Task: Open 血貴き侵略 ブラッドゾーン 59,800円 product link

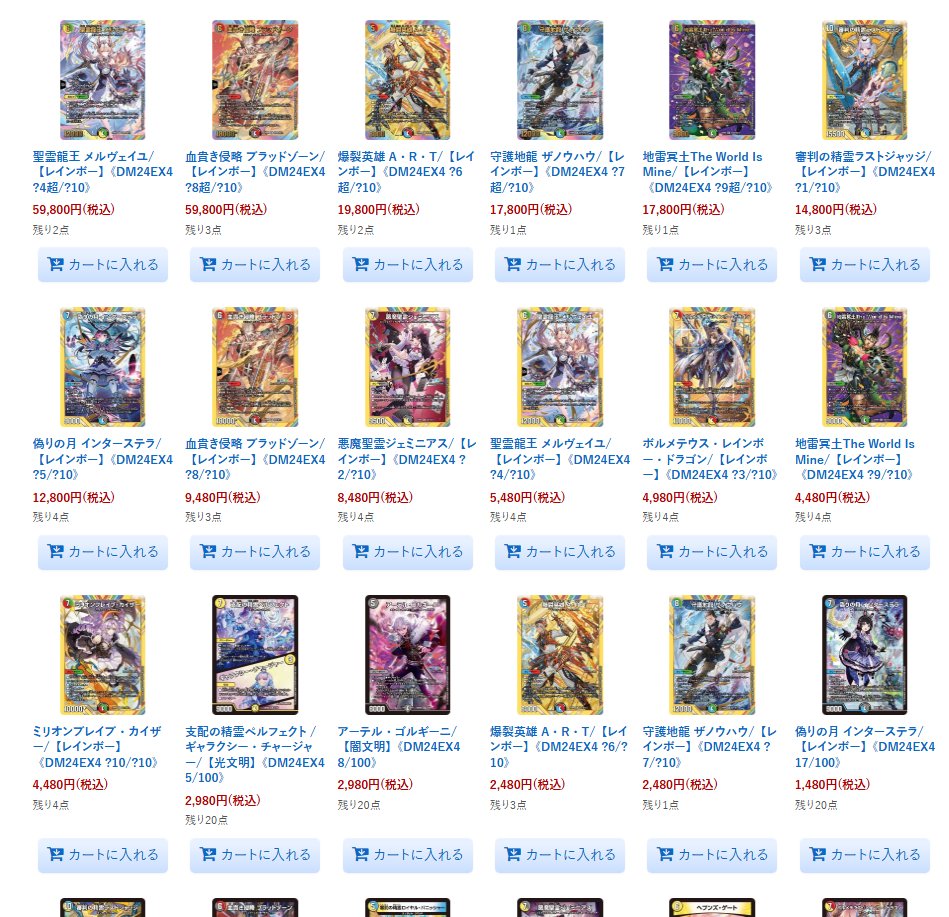Action: coord(255,172)
